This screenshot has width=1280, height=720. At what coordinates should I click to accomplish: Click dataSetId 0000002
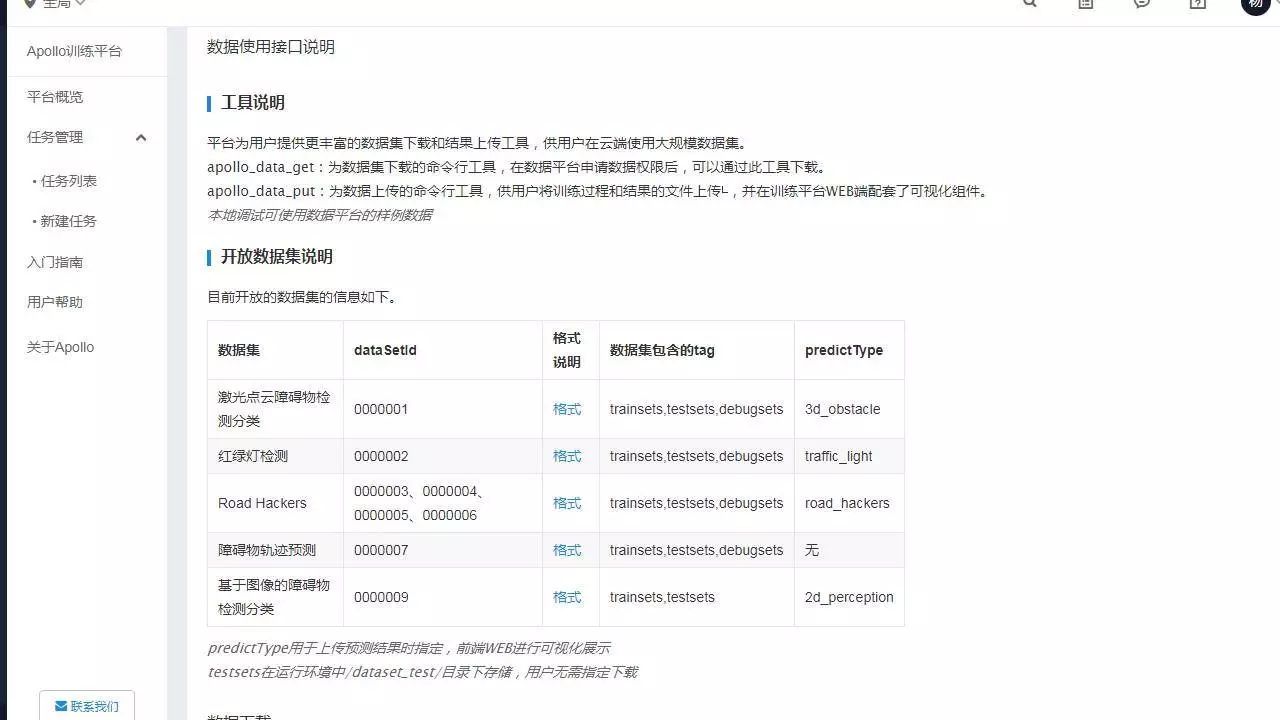[381, 456]
